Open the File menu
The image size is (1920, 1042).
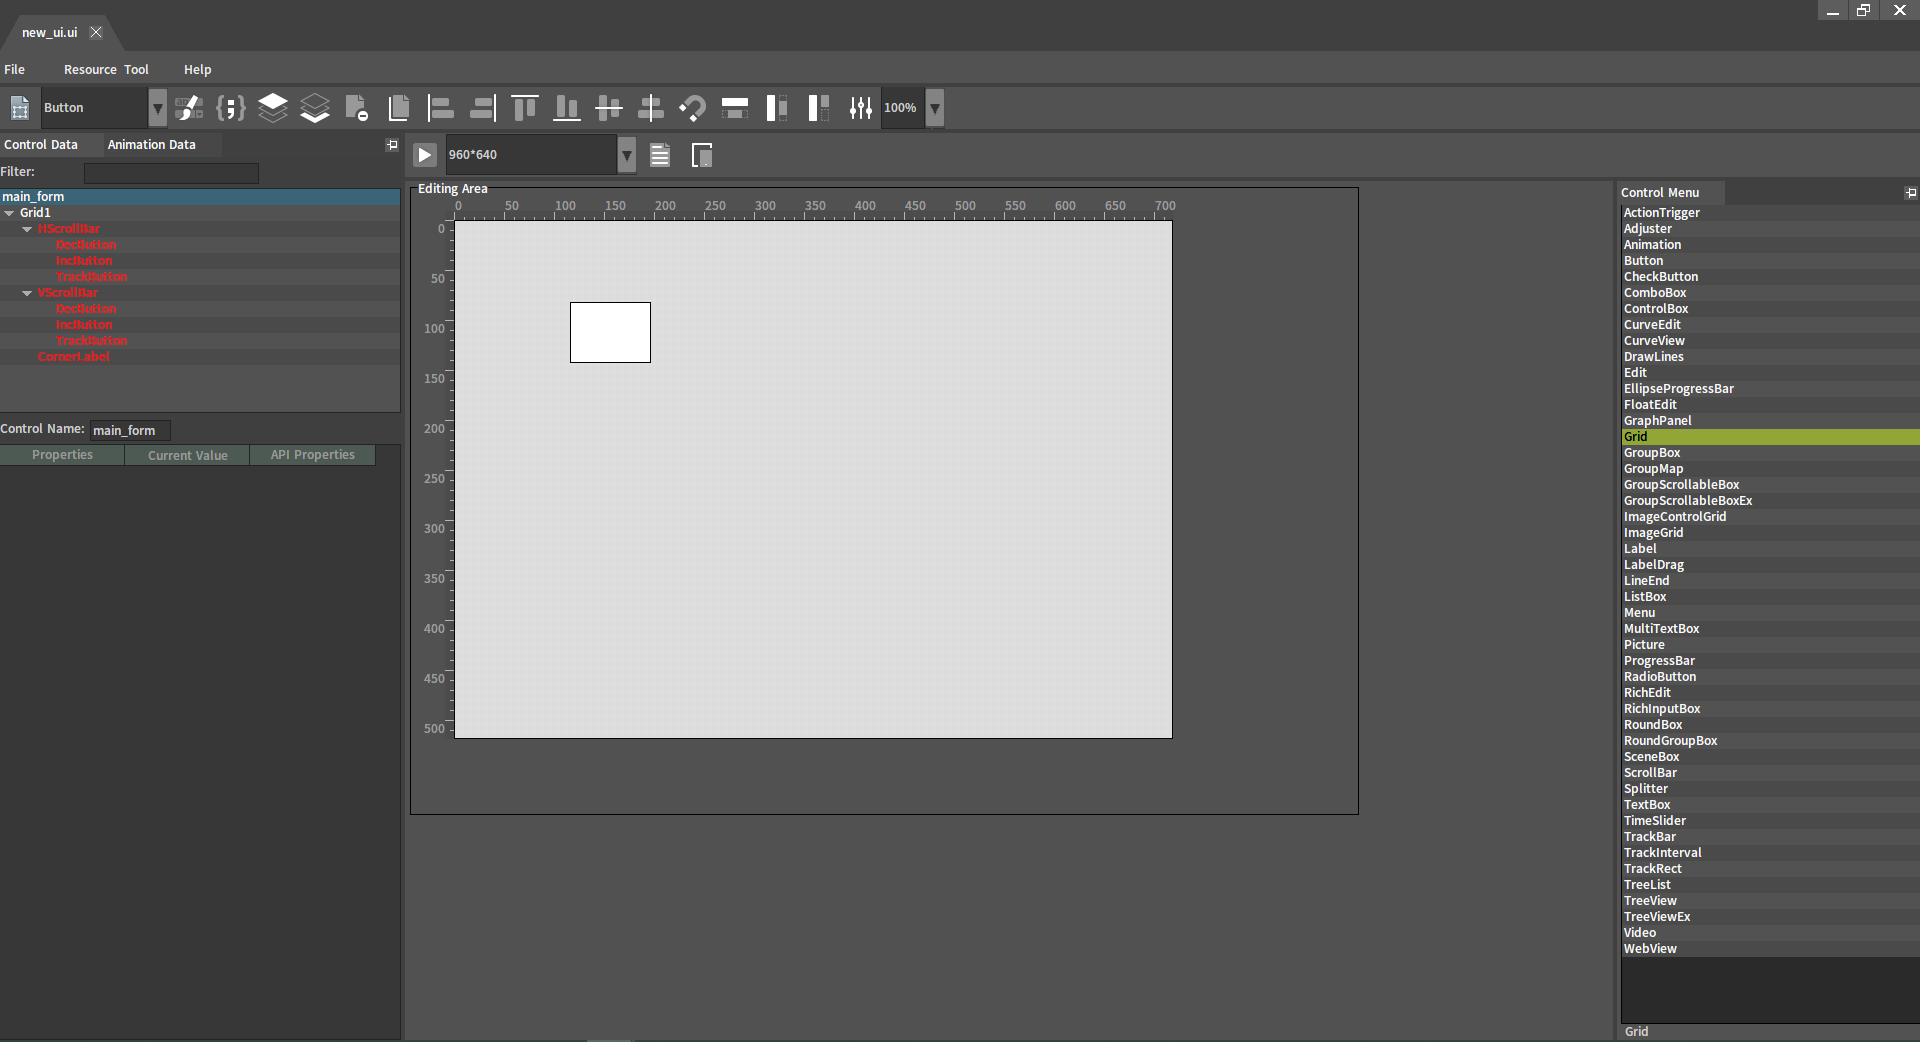(x=15, y=70)
